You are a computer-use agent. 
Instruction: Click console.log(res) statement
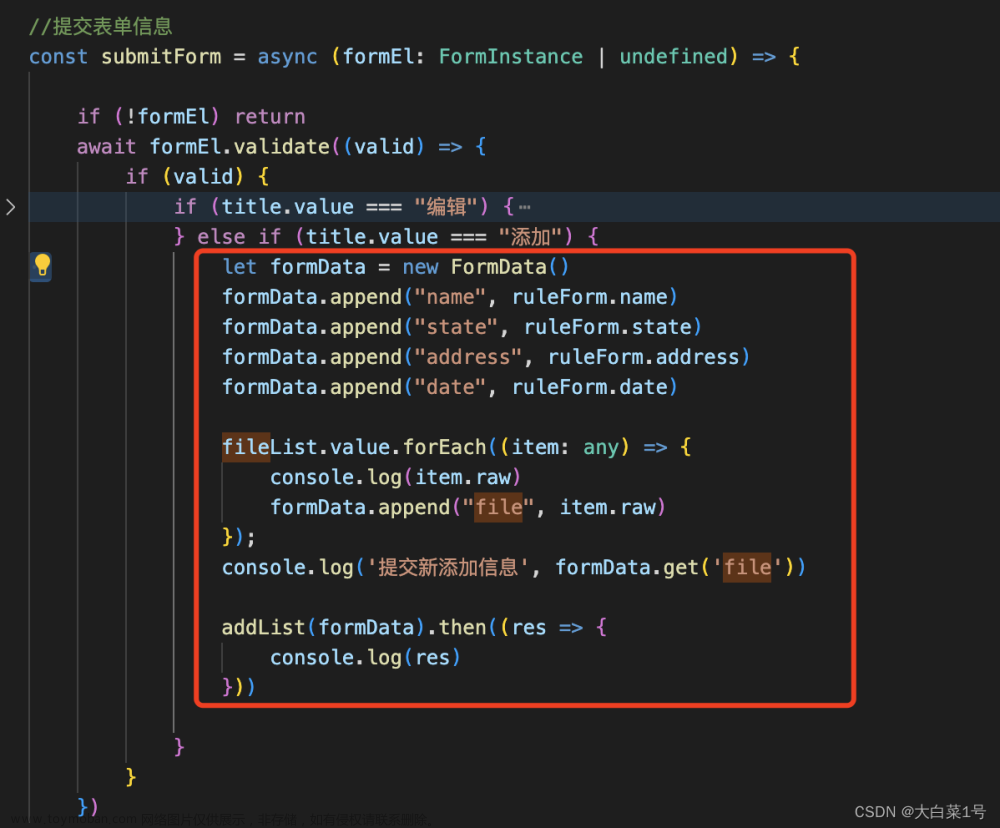[365, 658]
